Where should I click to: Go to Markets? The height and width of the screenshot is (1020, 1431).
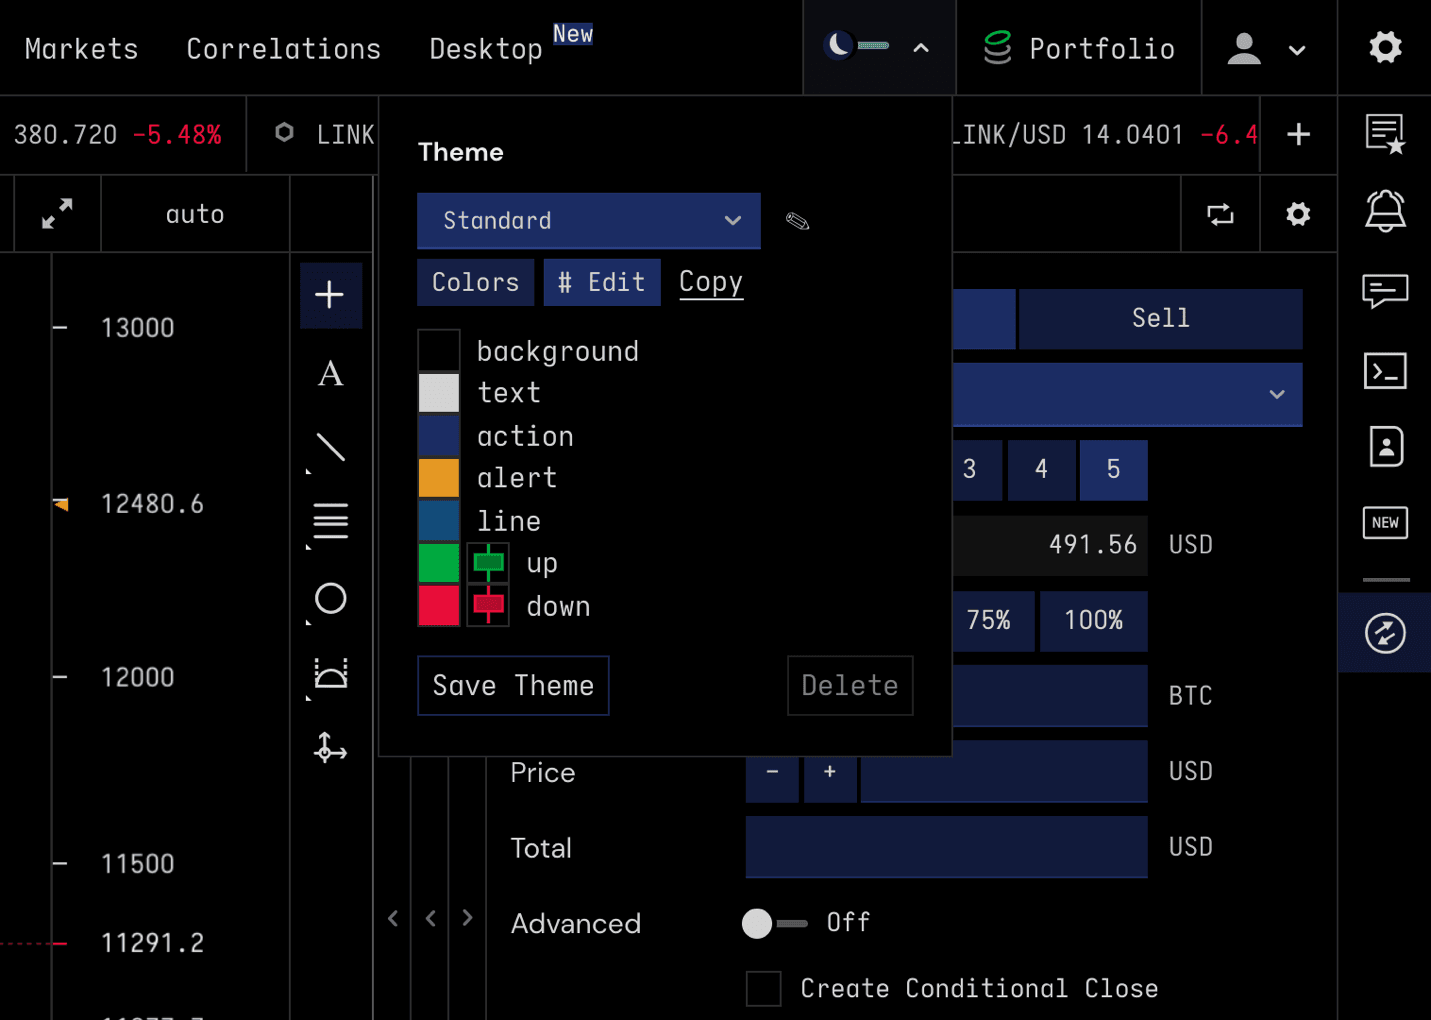pos(82,49)
